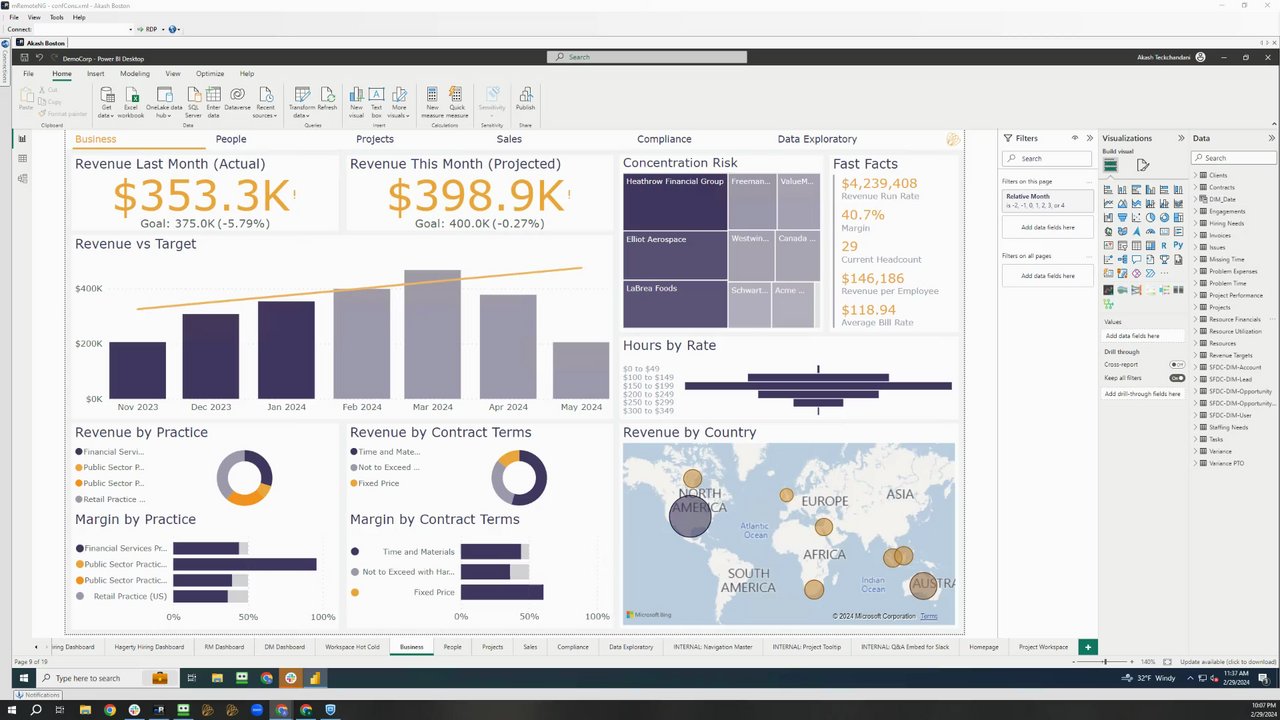Open the File menu in Power BI
Image resolution: width=1280 pixels, height=720 pixels.
click(x=29, y=74)
